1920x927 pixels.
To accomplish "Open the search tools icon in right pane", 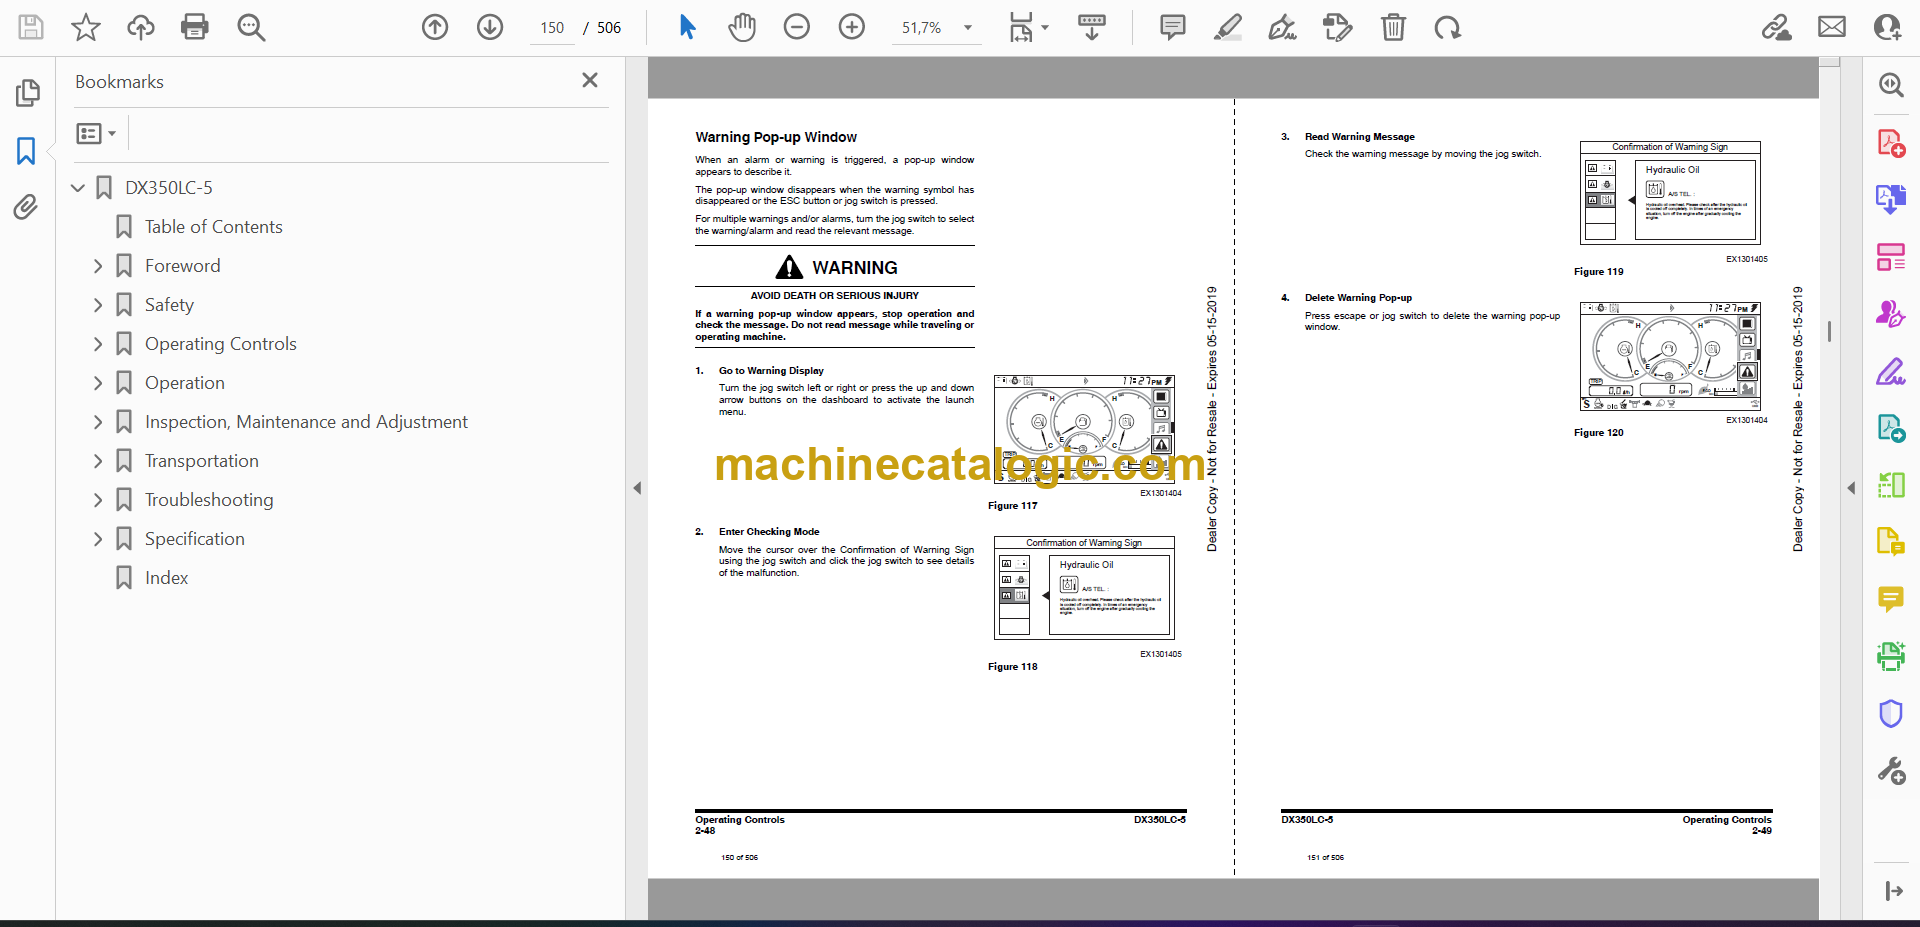I will tap(1890, 85).
